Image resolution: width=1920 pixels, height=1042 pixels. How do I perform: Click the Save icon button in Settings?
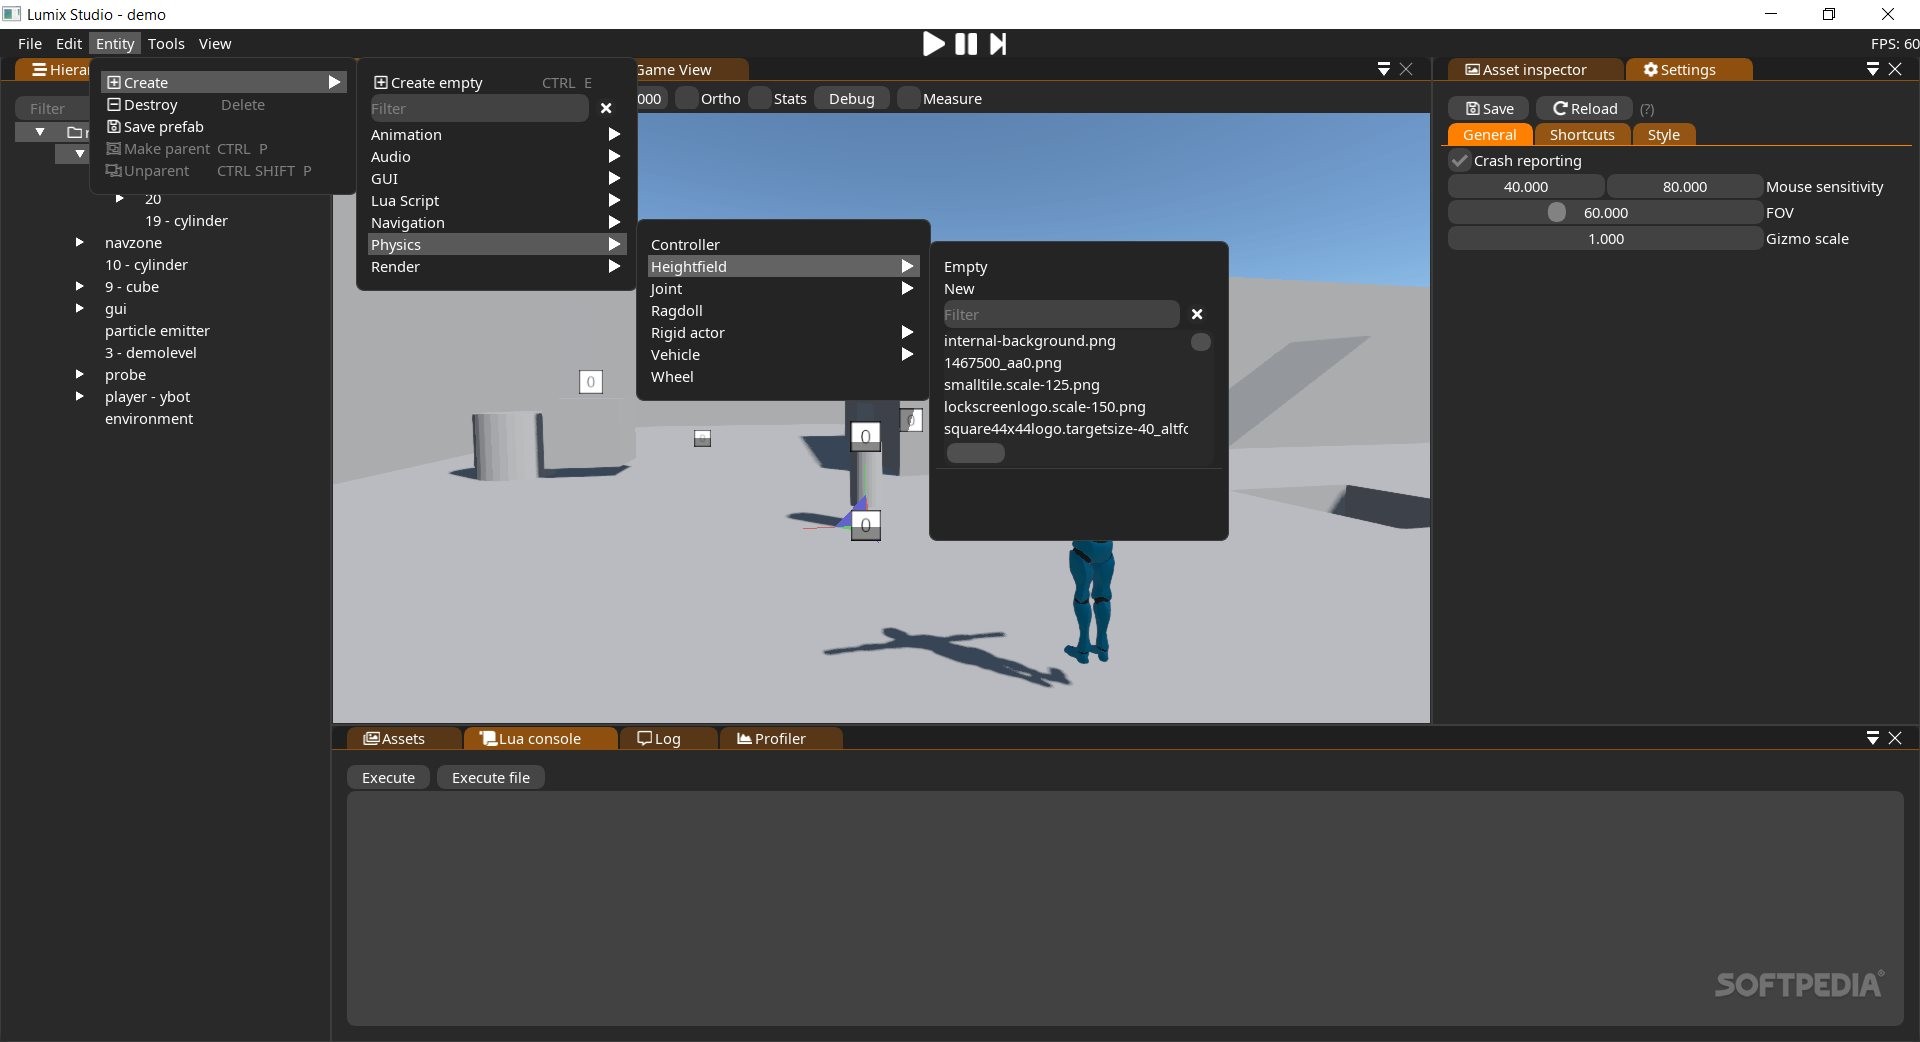pos(1488,108)
